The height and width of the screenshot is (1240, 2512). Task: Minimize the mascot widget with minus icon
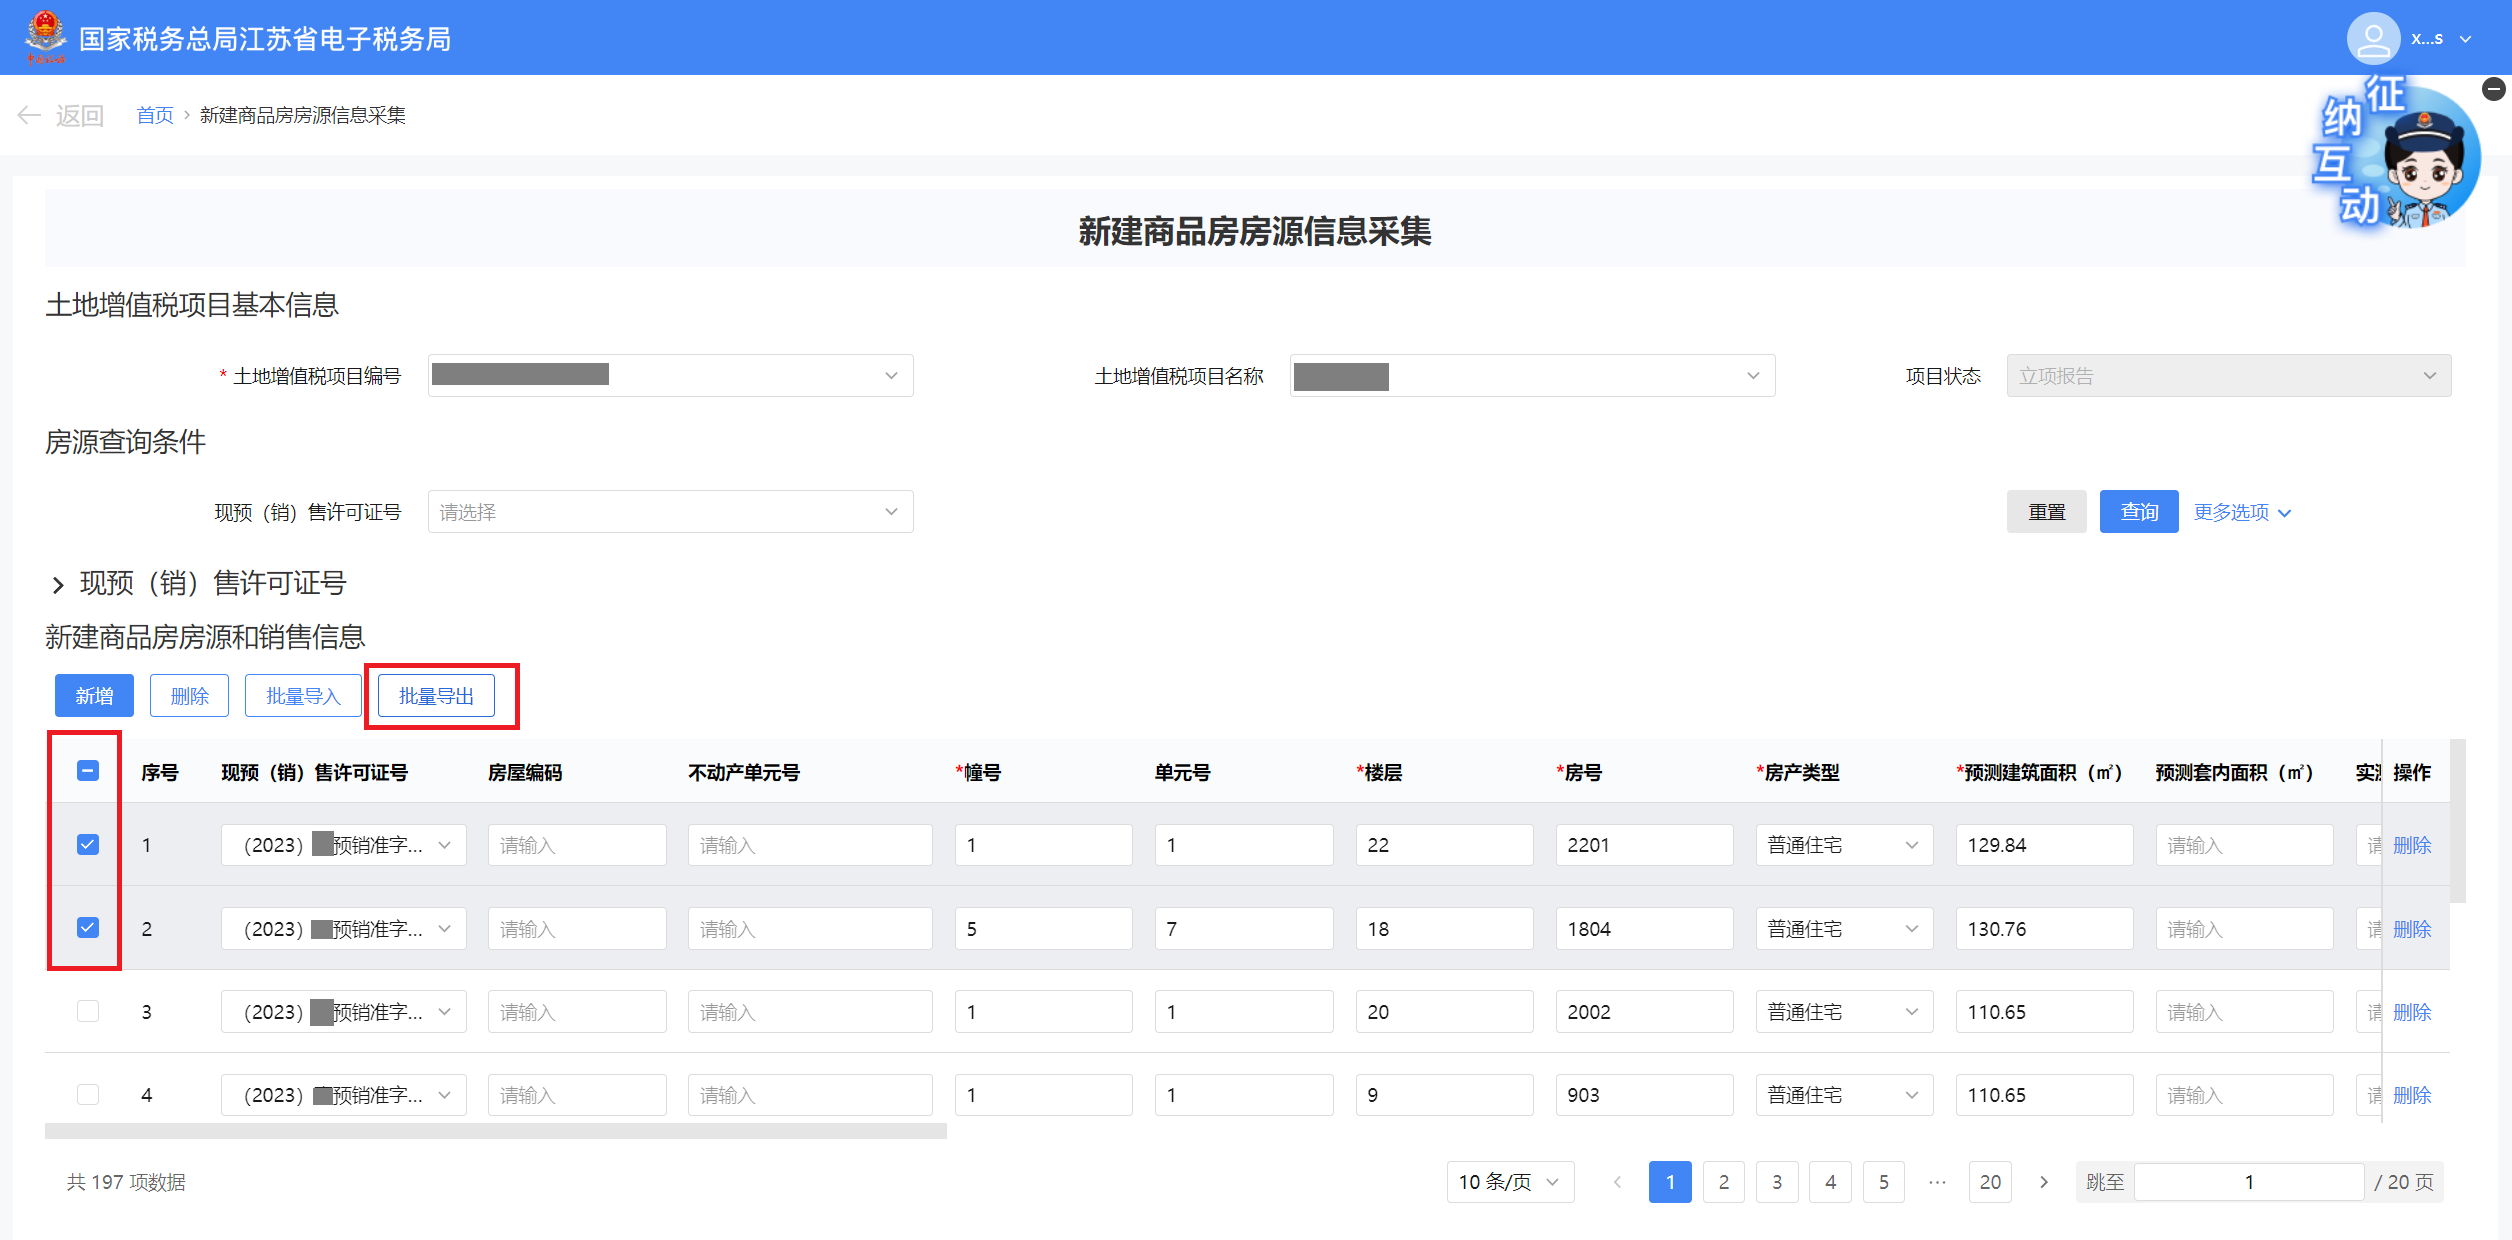(2493, 90)
